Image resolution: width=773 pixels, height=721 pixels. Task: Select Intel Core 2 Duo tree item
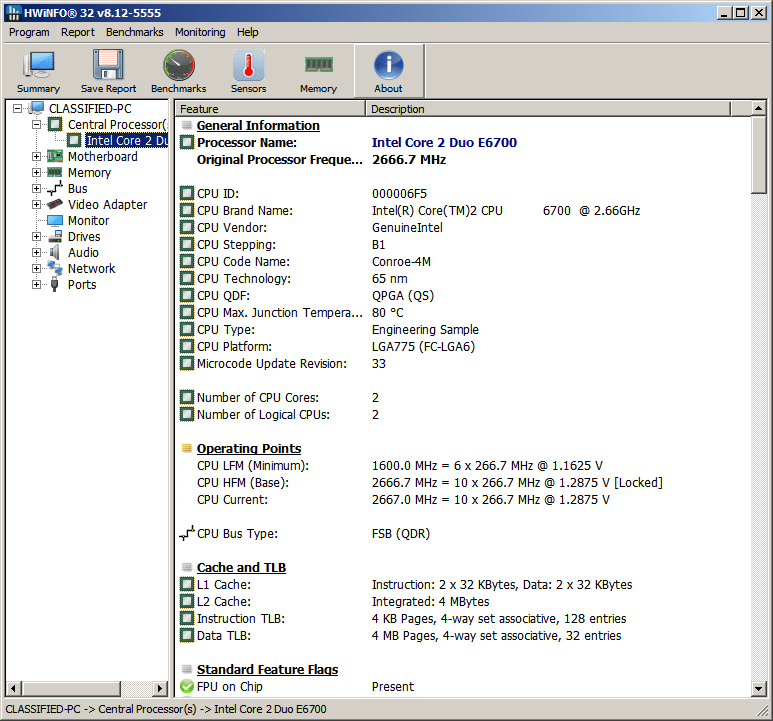[127, 140]
